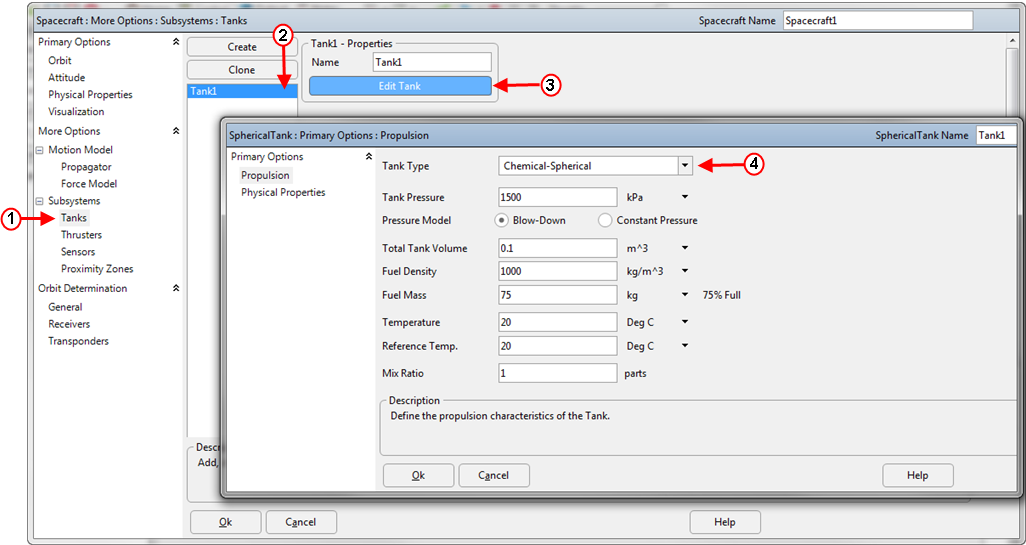Cancel the SphericalTank dialog
The height and width of the screenshot is (545, 1026).
coord(494,476)
